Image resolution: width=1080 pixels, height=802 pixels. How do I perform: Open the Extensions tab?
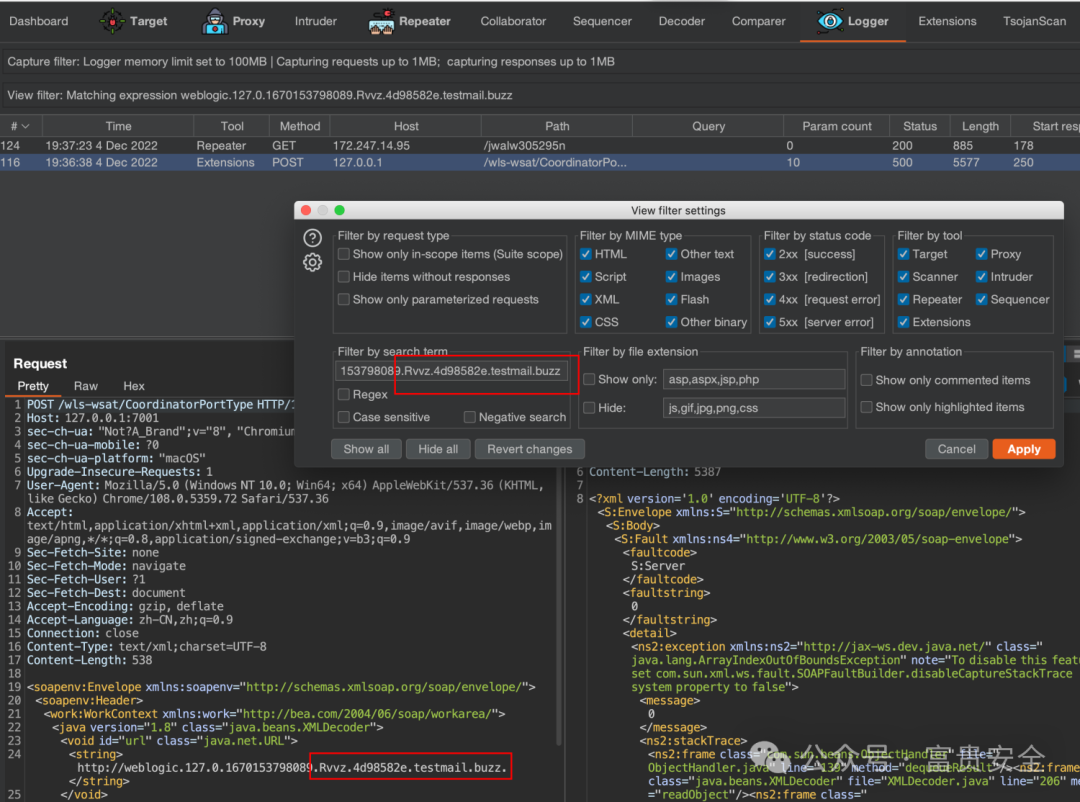tap(947, 21)
